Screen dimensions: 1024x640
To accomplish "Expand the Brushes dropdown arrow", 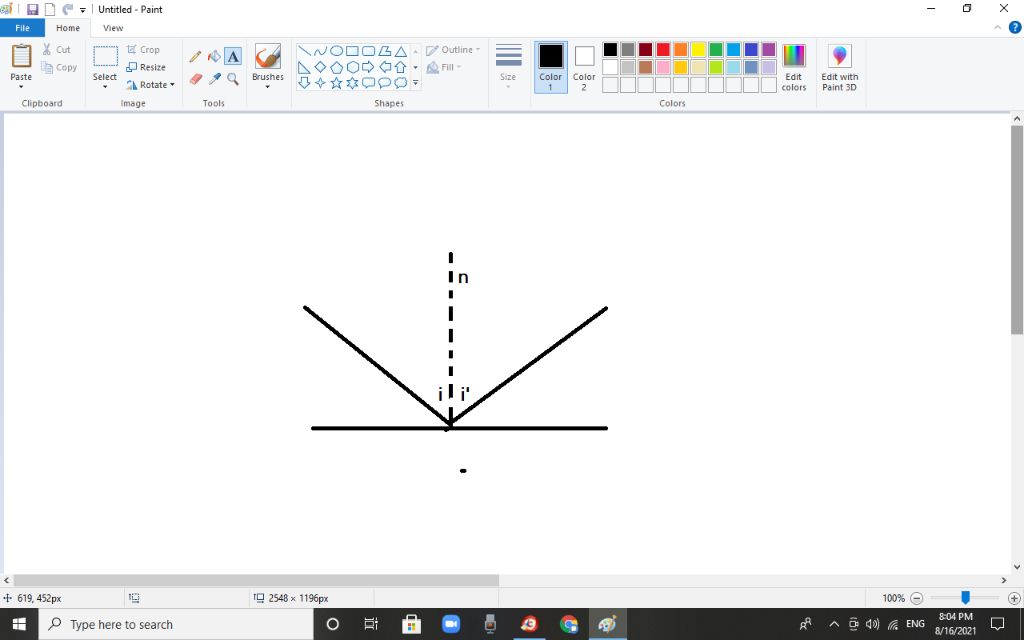I will [268, 87].
